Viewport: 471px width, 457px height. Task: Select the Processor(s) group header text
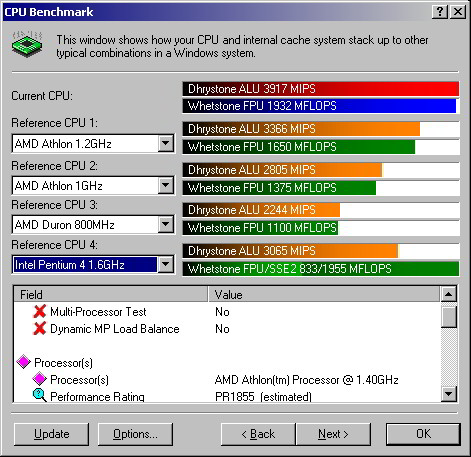point(63,363)
